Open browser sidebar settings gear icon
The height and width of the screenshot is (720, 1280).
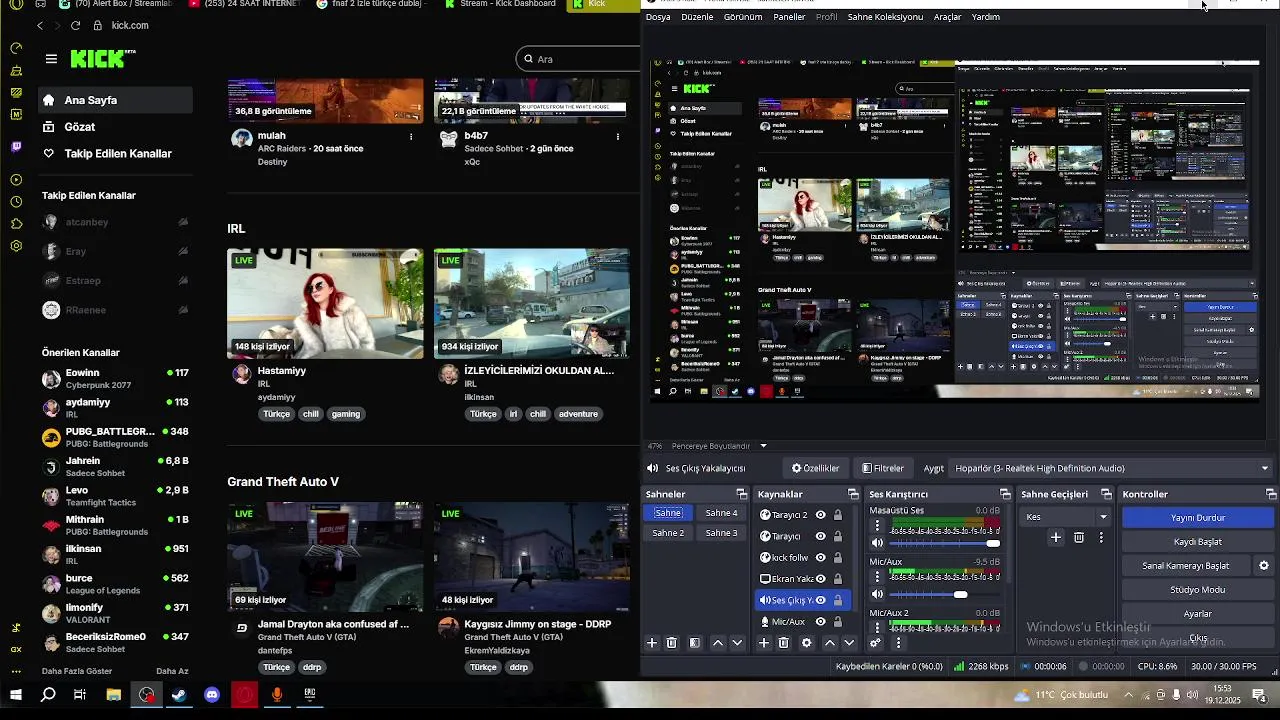[x=16, y=246]
